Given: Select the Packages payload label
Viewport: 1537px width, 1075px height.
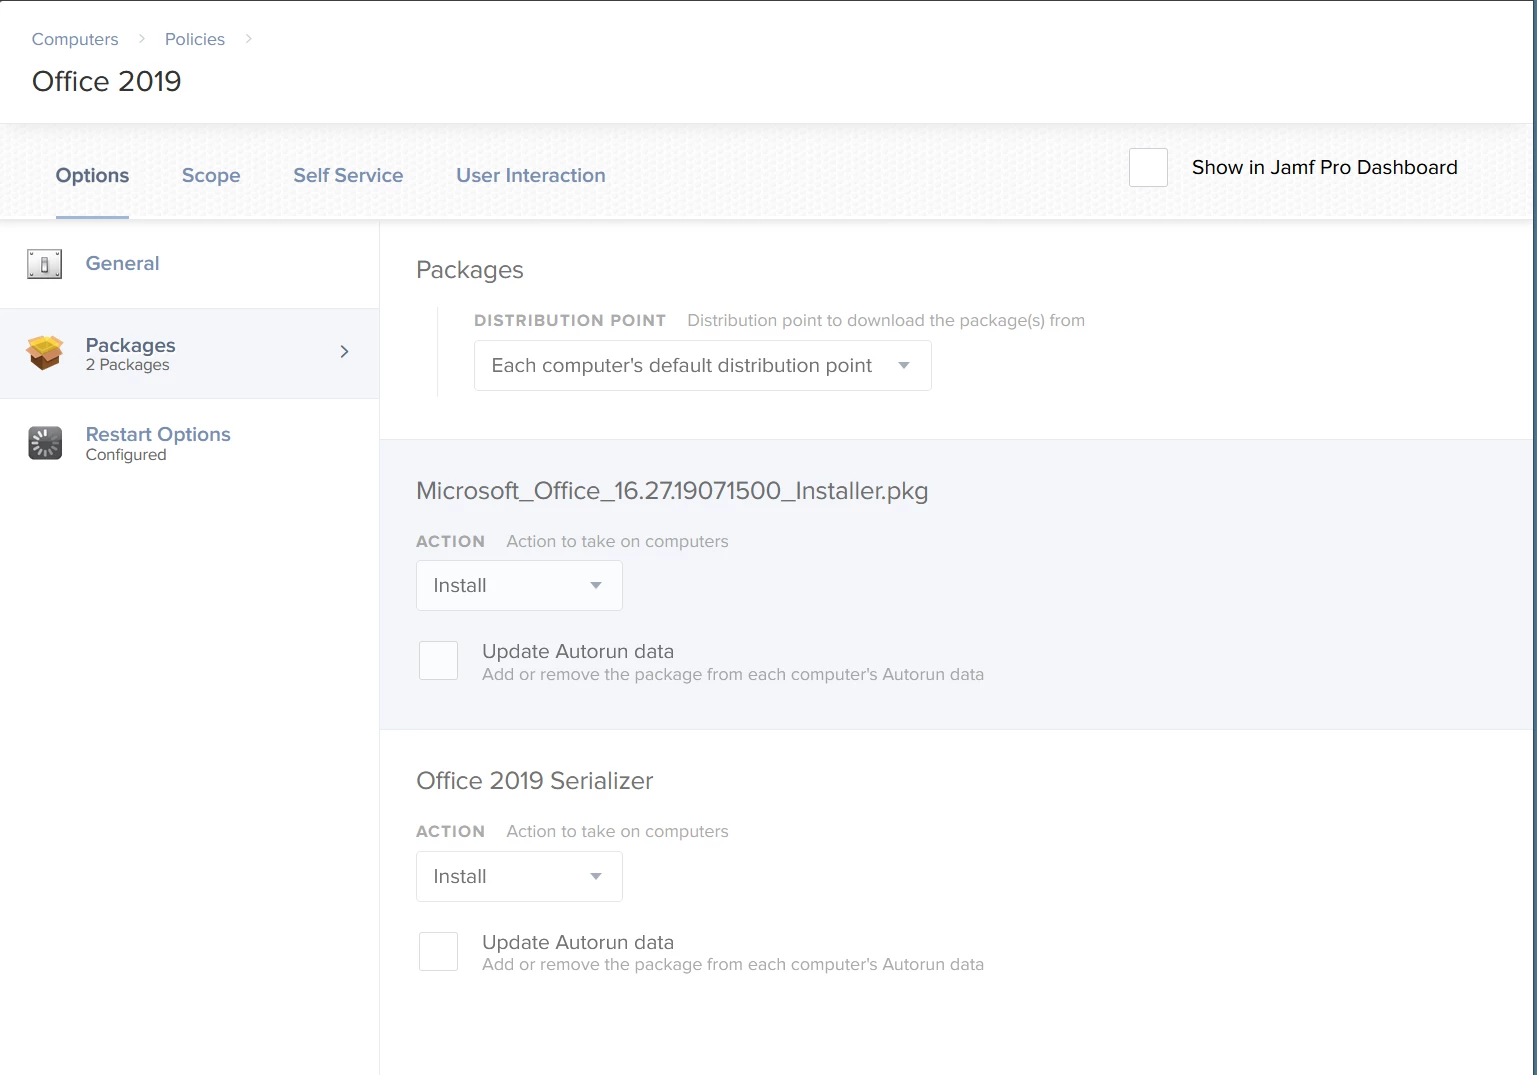Looking at the screenshot, I should tap(131, 345).
